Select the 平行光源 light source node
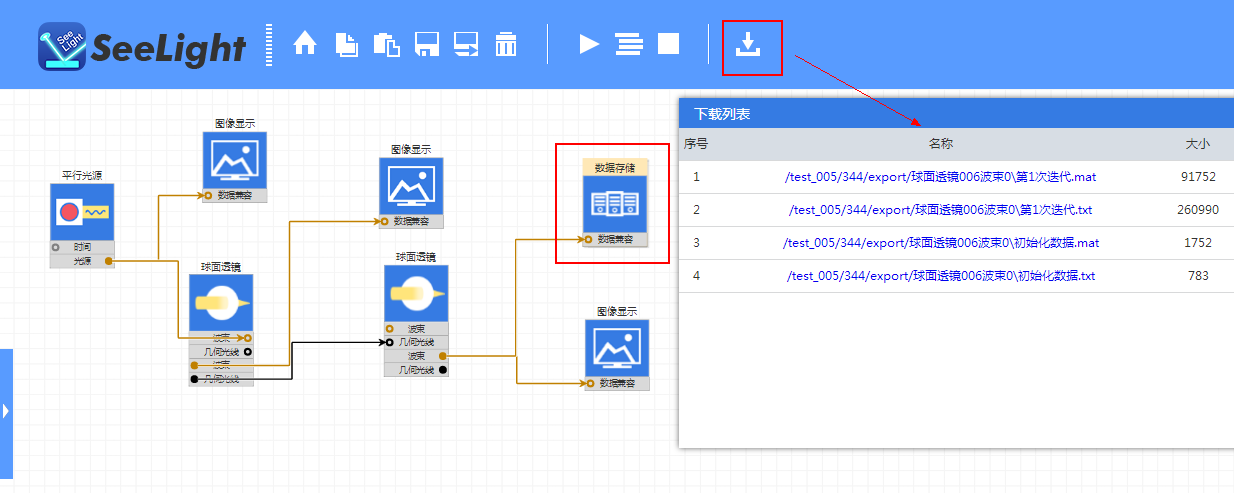Screen dimensions: 1234x493 (82, 212)
